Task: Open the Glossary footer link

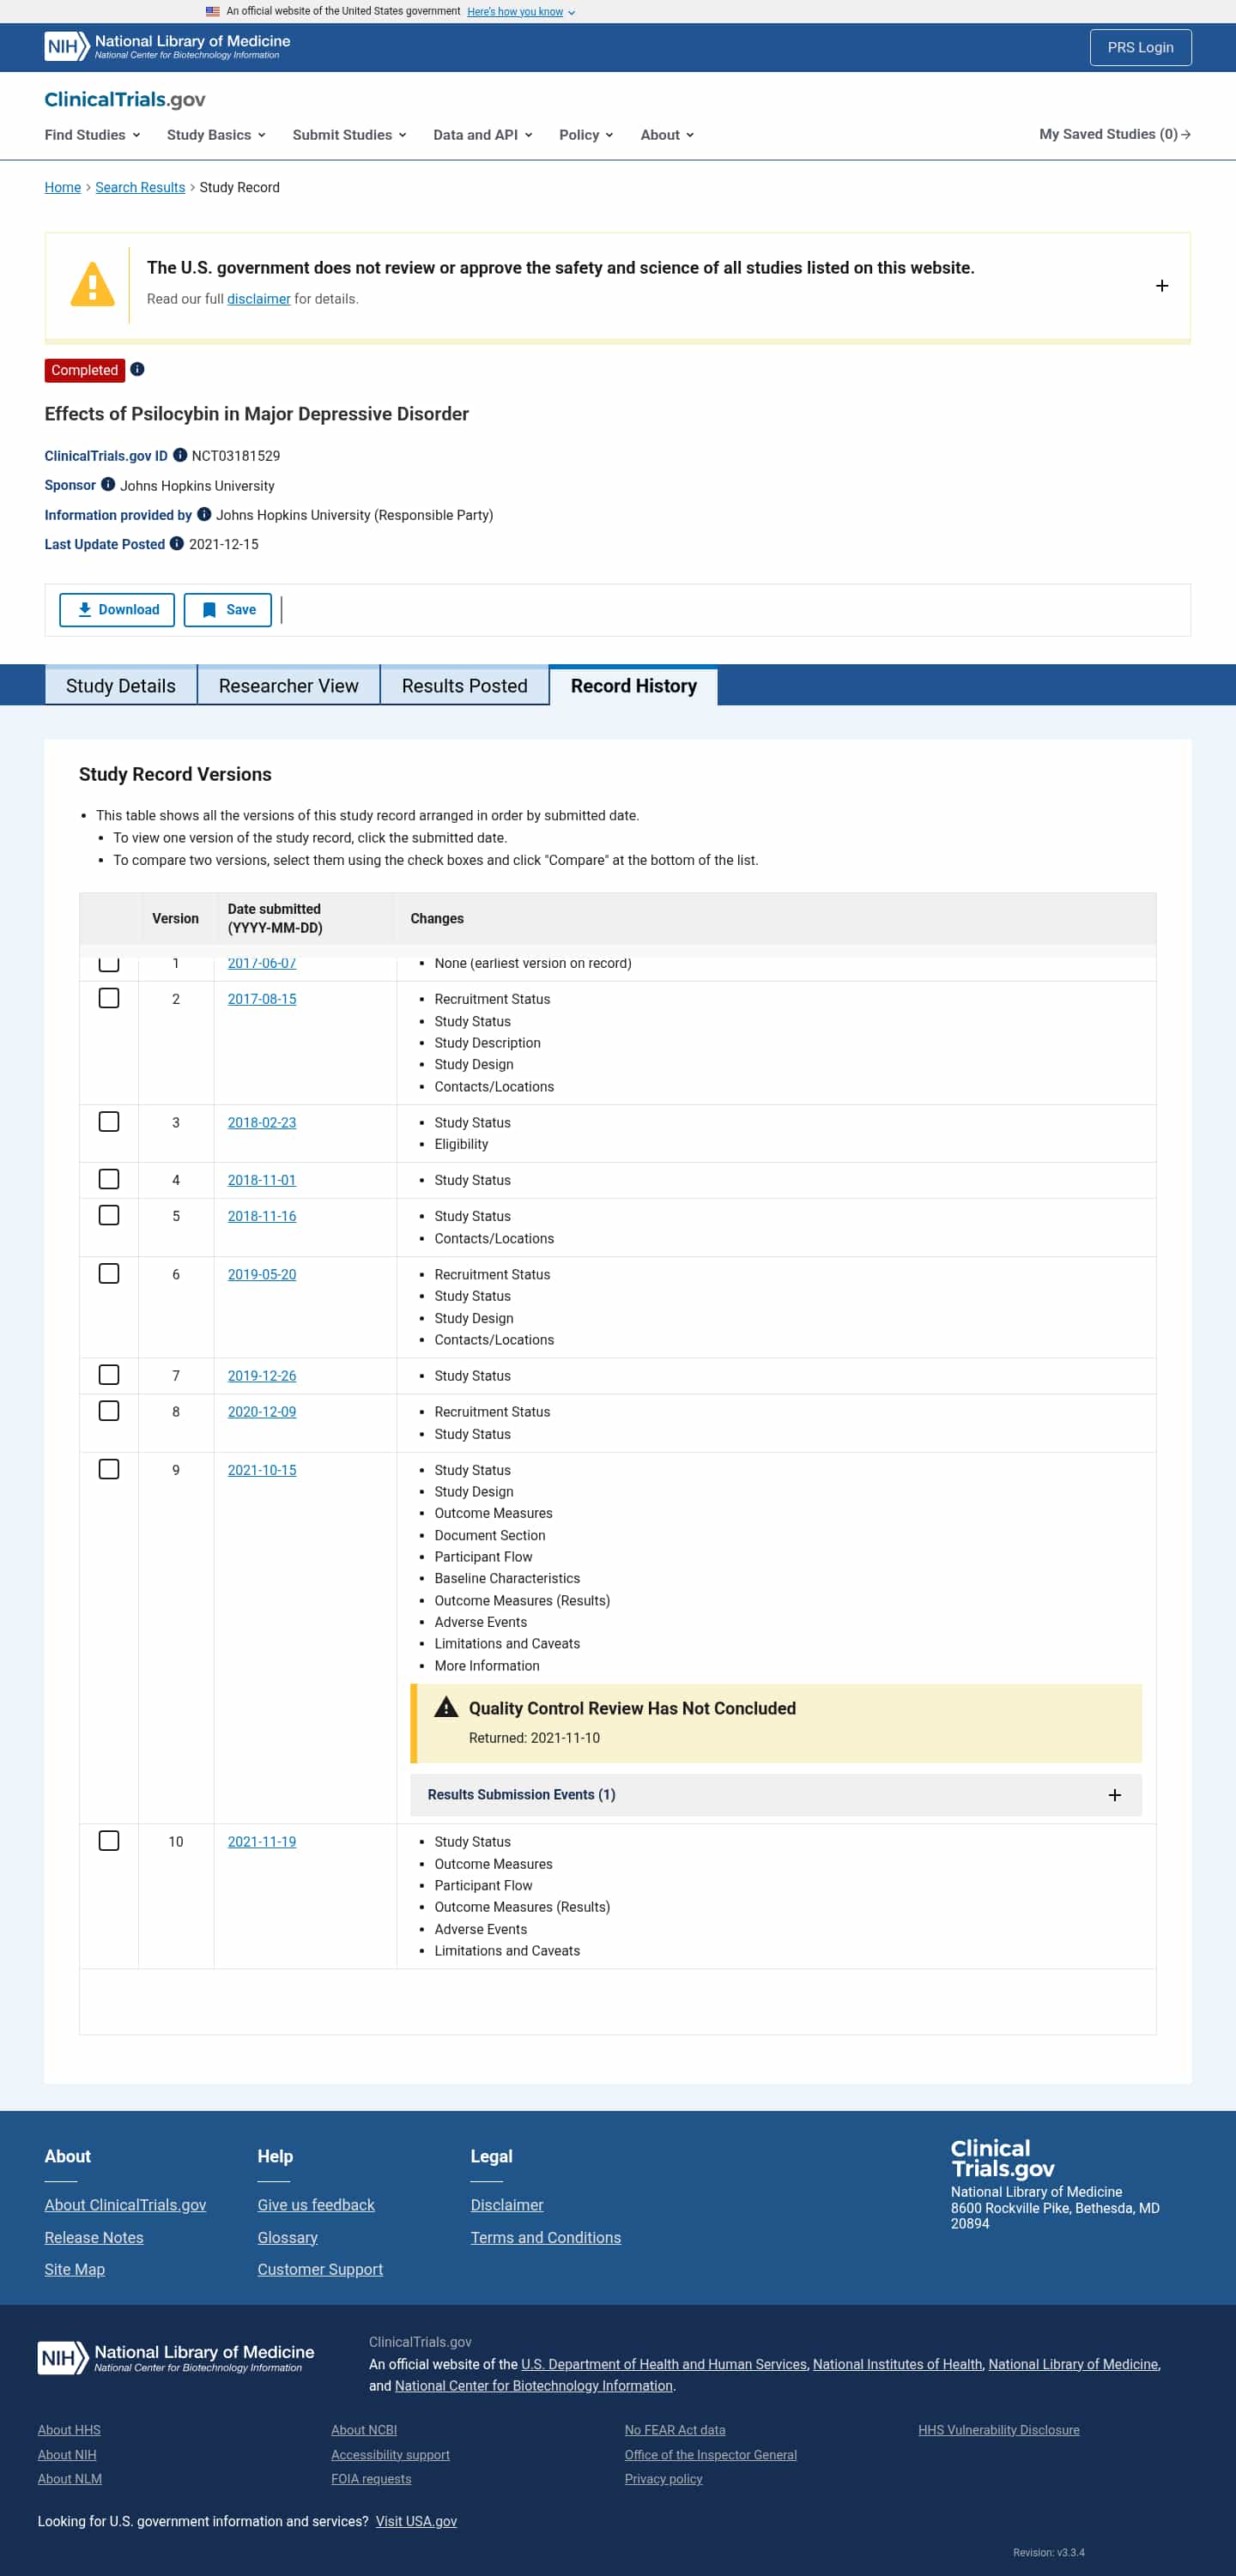Action: click(287, 2237)
